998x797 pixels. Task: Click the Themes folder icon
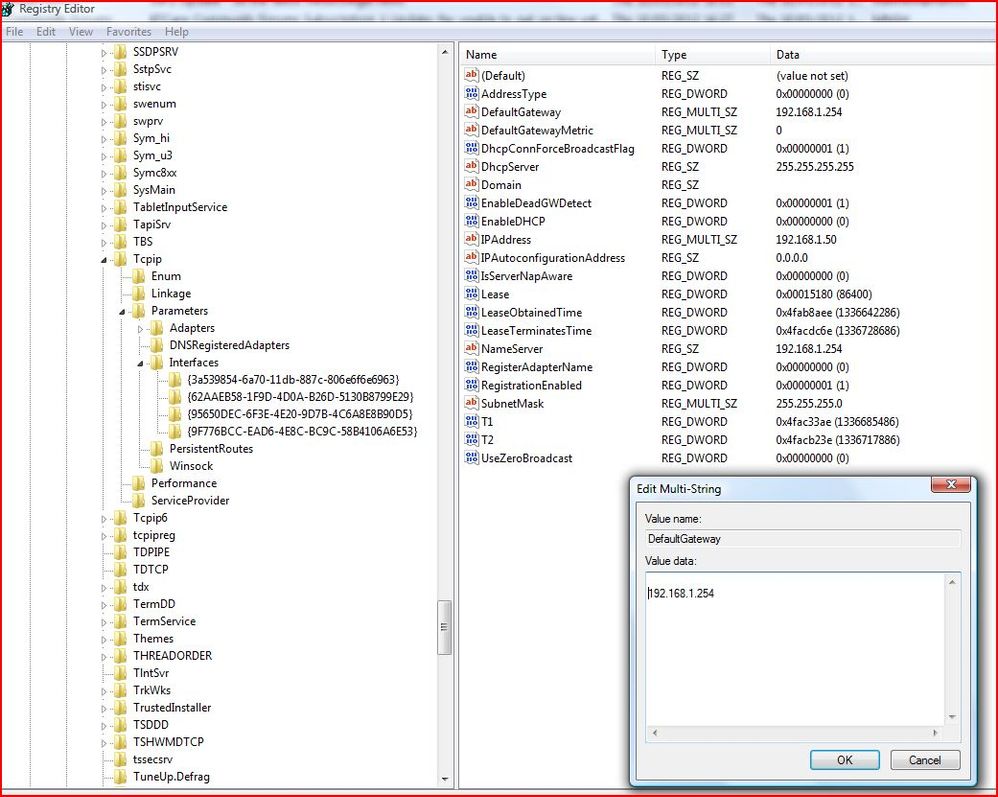tap(120, 638)
